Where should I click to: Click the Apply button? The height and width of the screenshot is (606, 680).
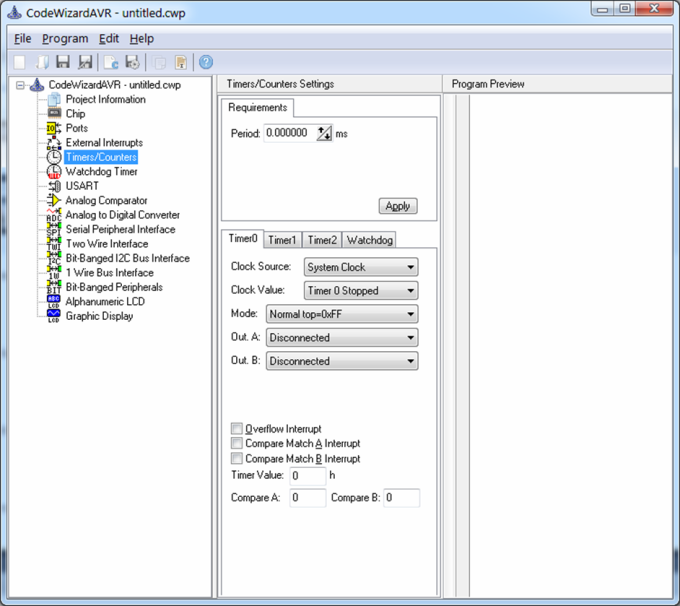pyautogui.click(x=398, y=206)
